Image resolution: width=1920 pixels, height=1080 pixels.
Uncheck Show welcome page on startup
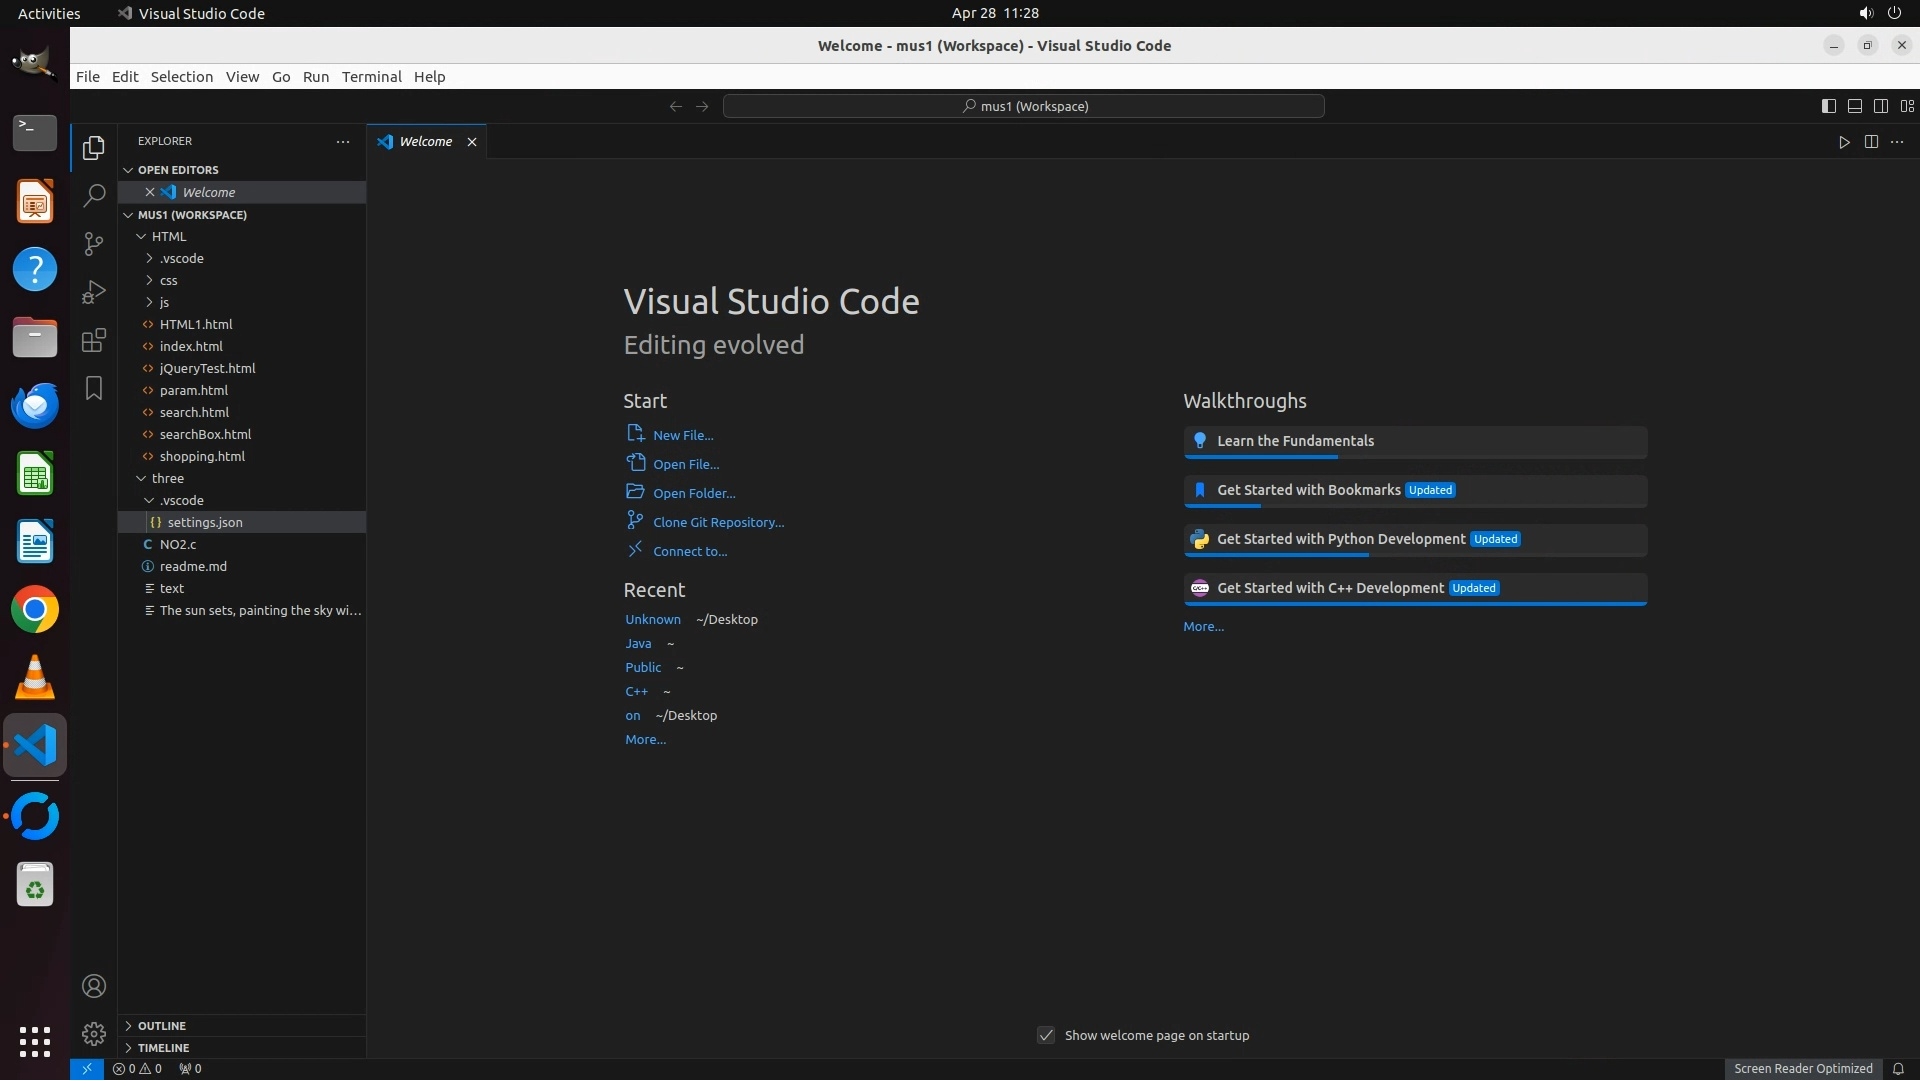click(1046, 1035)
